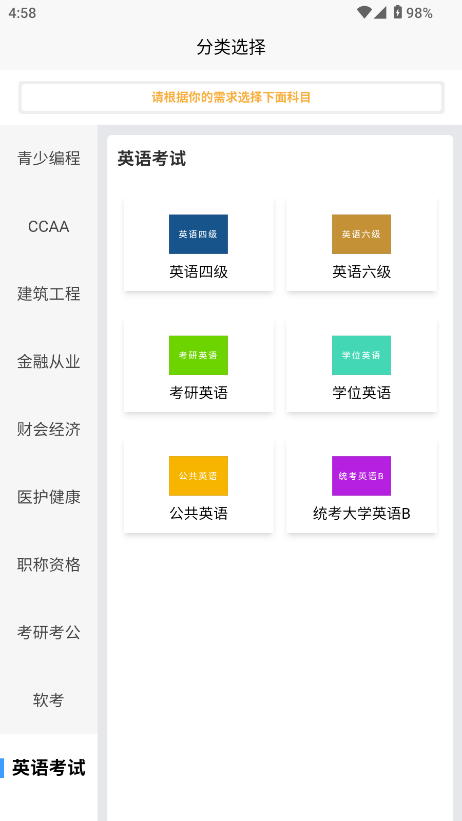Tap the 统考大学英语B label
Viewport: 462px width, 821px height.
click(361, 514)
